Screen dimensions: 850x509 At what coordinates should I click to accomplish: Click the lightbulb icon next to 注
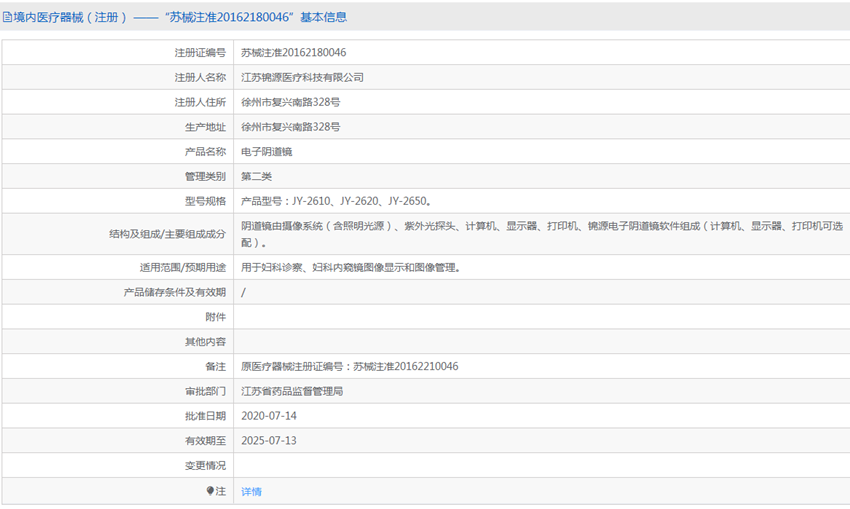(210, 491)
